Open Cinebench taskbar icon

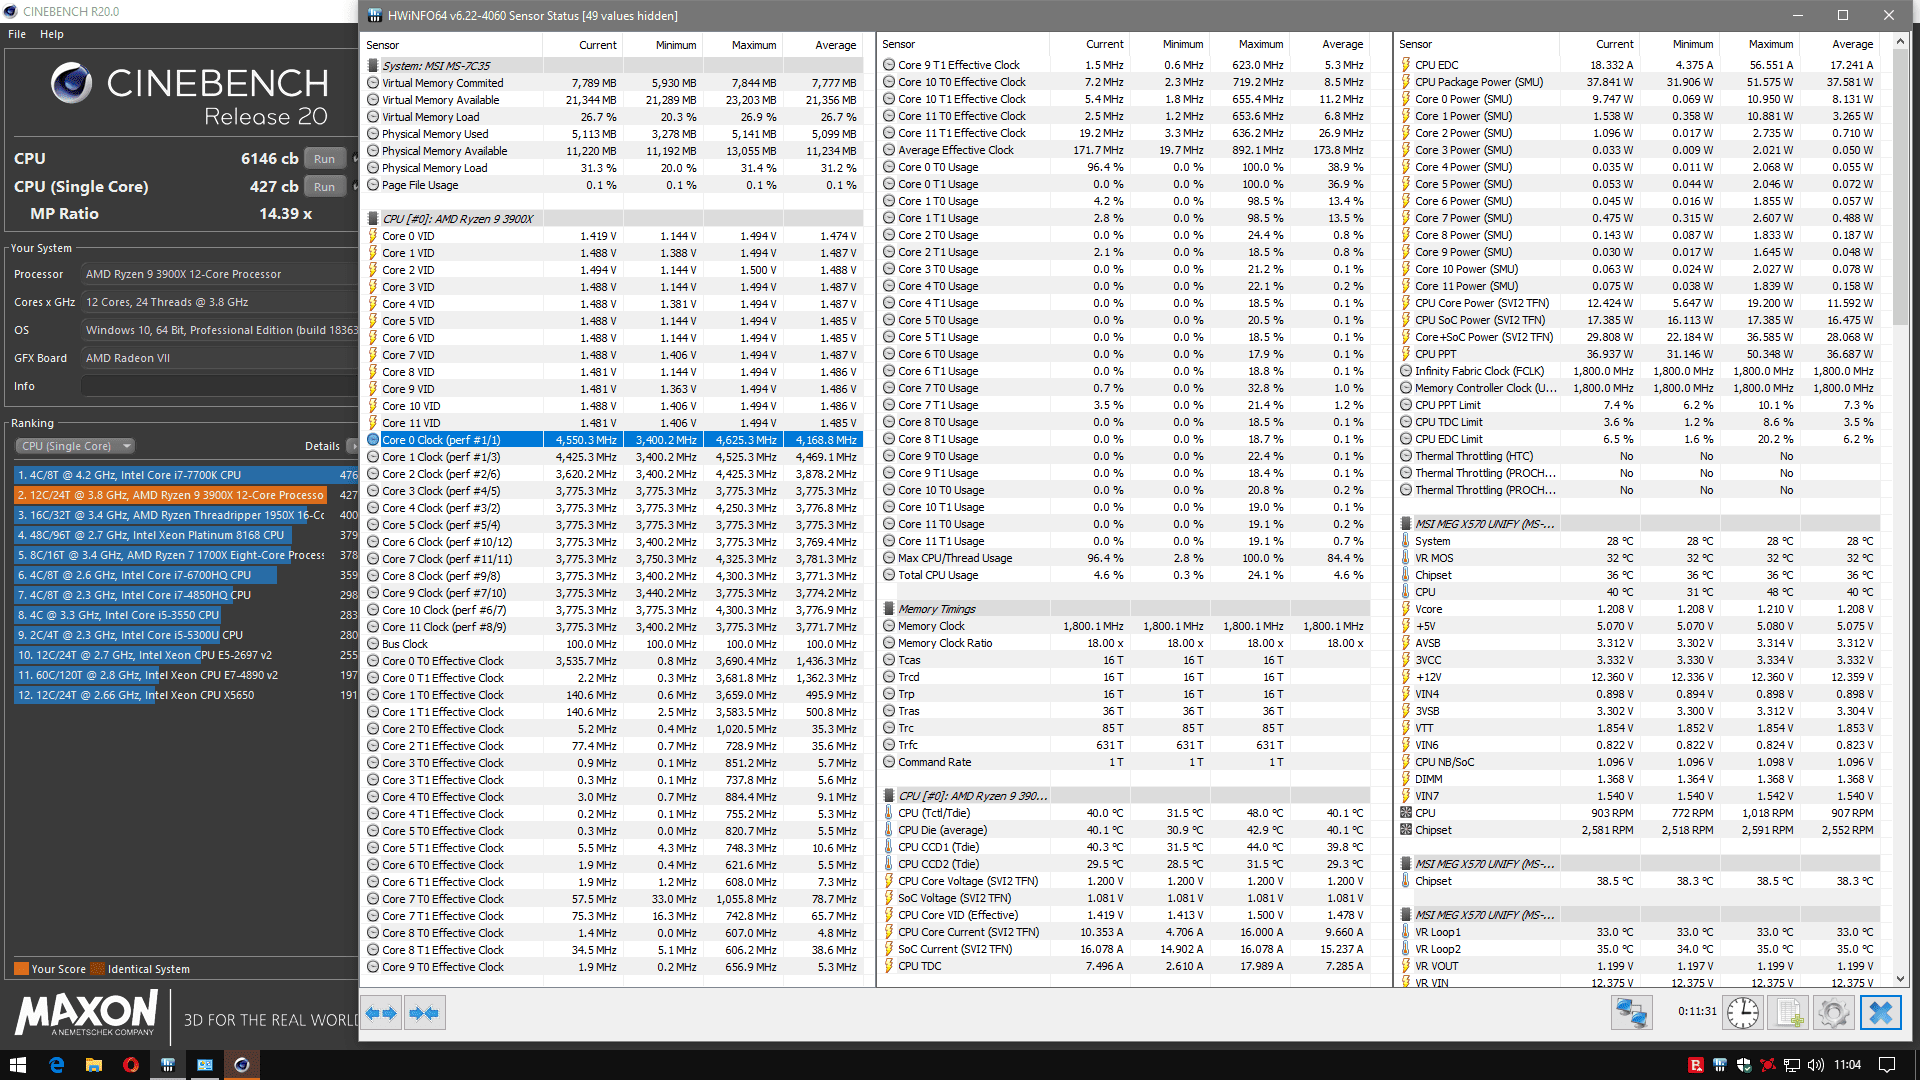coord(241,1065)
